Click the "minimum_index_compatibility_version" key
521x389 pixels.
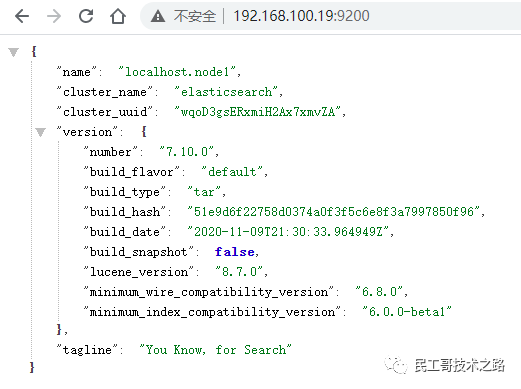coord(212,312)
